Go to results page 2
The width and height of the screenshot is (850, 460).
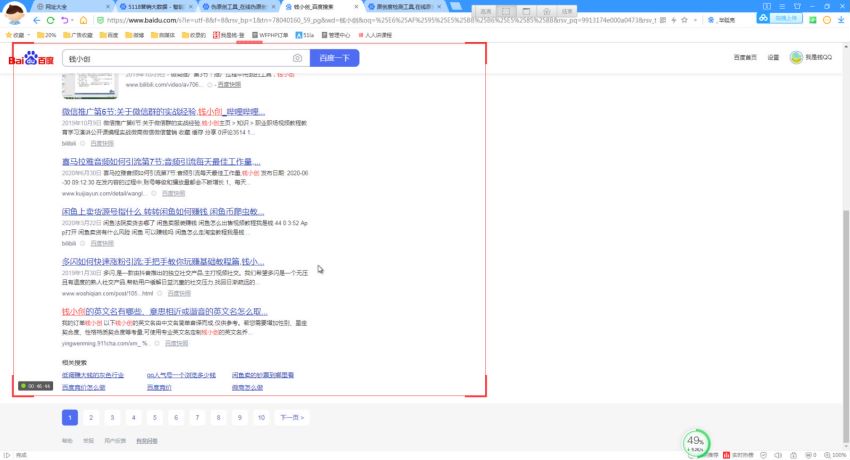click(91, 418)
